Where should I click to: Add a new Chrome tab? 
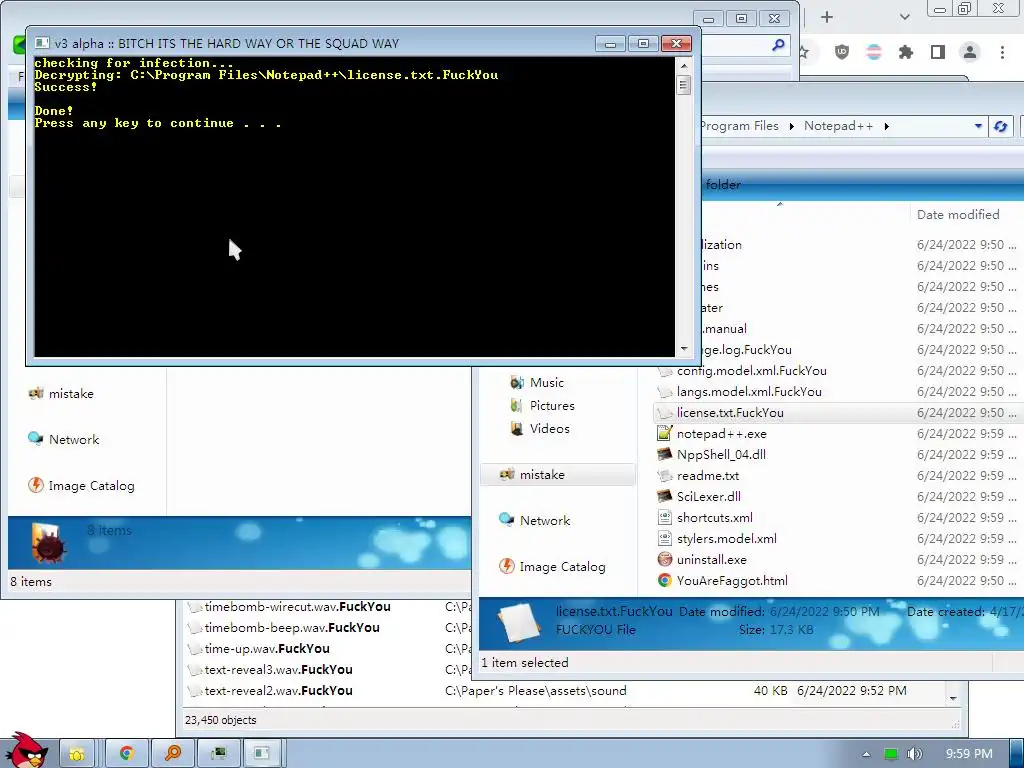[x=827, y=17]
